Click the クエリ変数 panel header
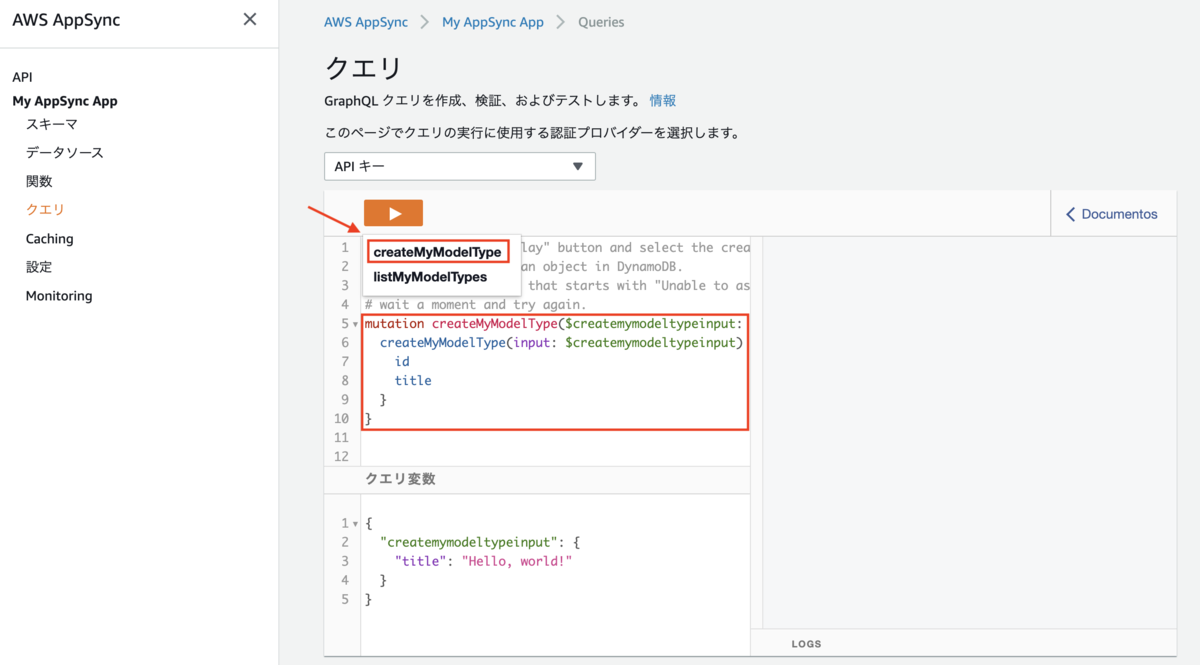 click(x=537, y=479)
